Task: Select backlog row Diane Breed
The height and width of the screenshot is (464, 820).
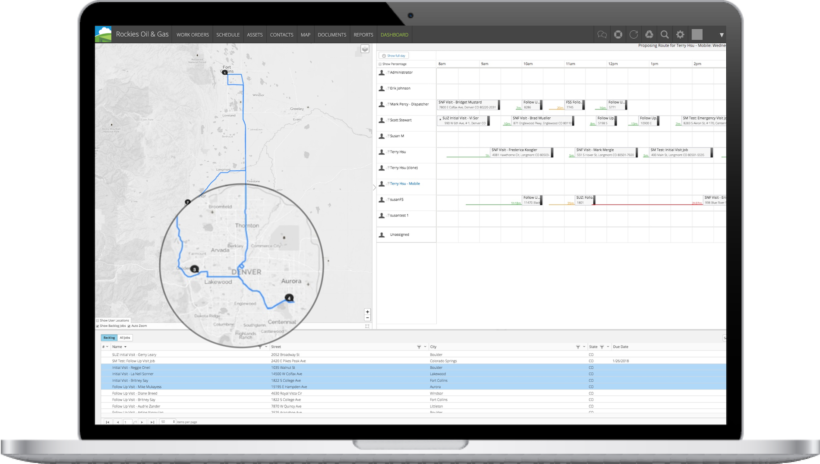Action: coord(413,393)
